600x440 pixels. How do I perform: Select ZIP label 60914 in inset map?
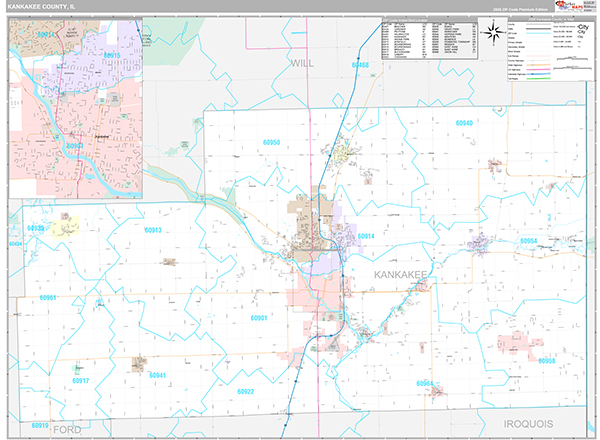point(46,35)
